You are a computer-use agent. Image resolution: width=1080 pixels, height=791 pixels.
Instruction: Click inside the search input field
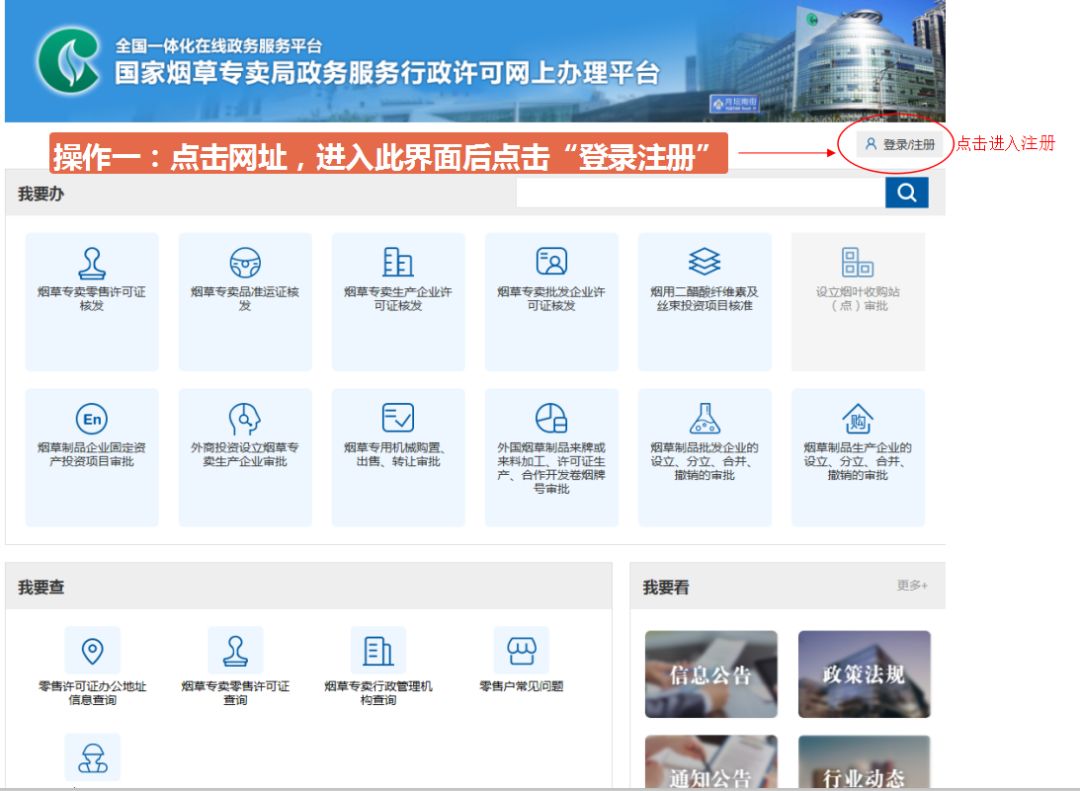(700, 193)
